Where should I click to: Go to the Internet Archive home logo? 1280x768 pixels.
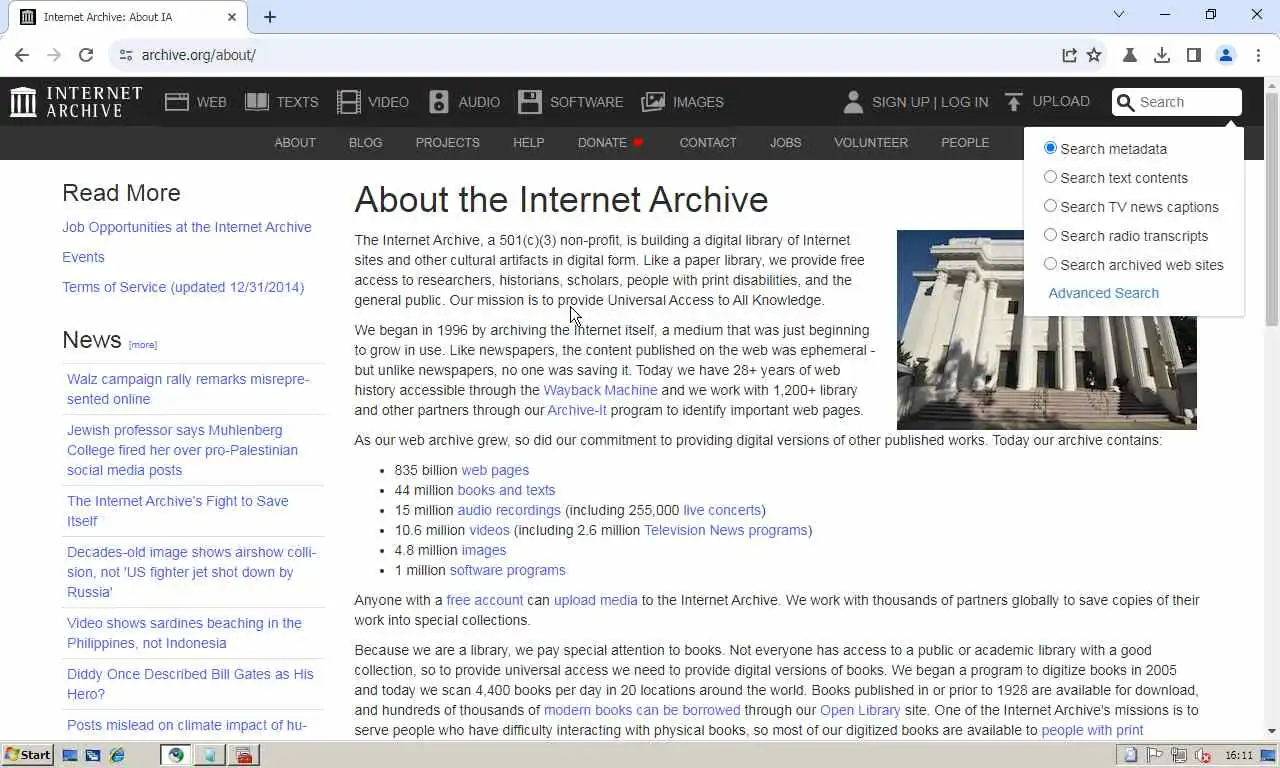[x=76, y=102]
